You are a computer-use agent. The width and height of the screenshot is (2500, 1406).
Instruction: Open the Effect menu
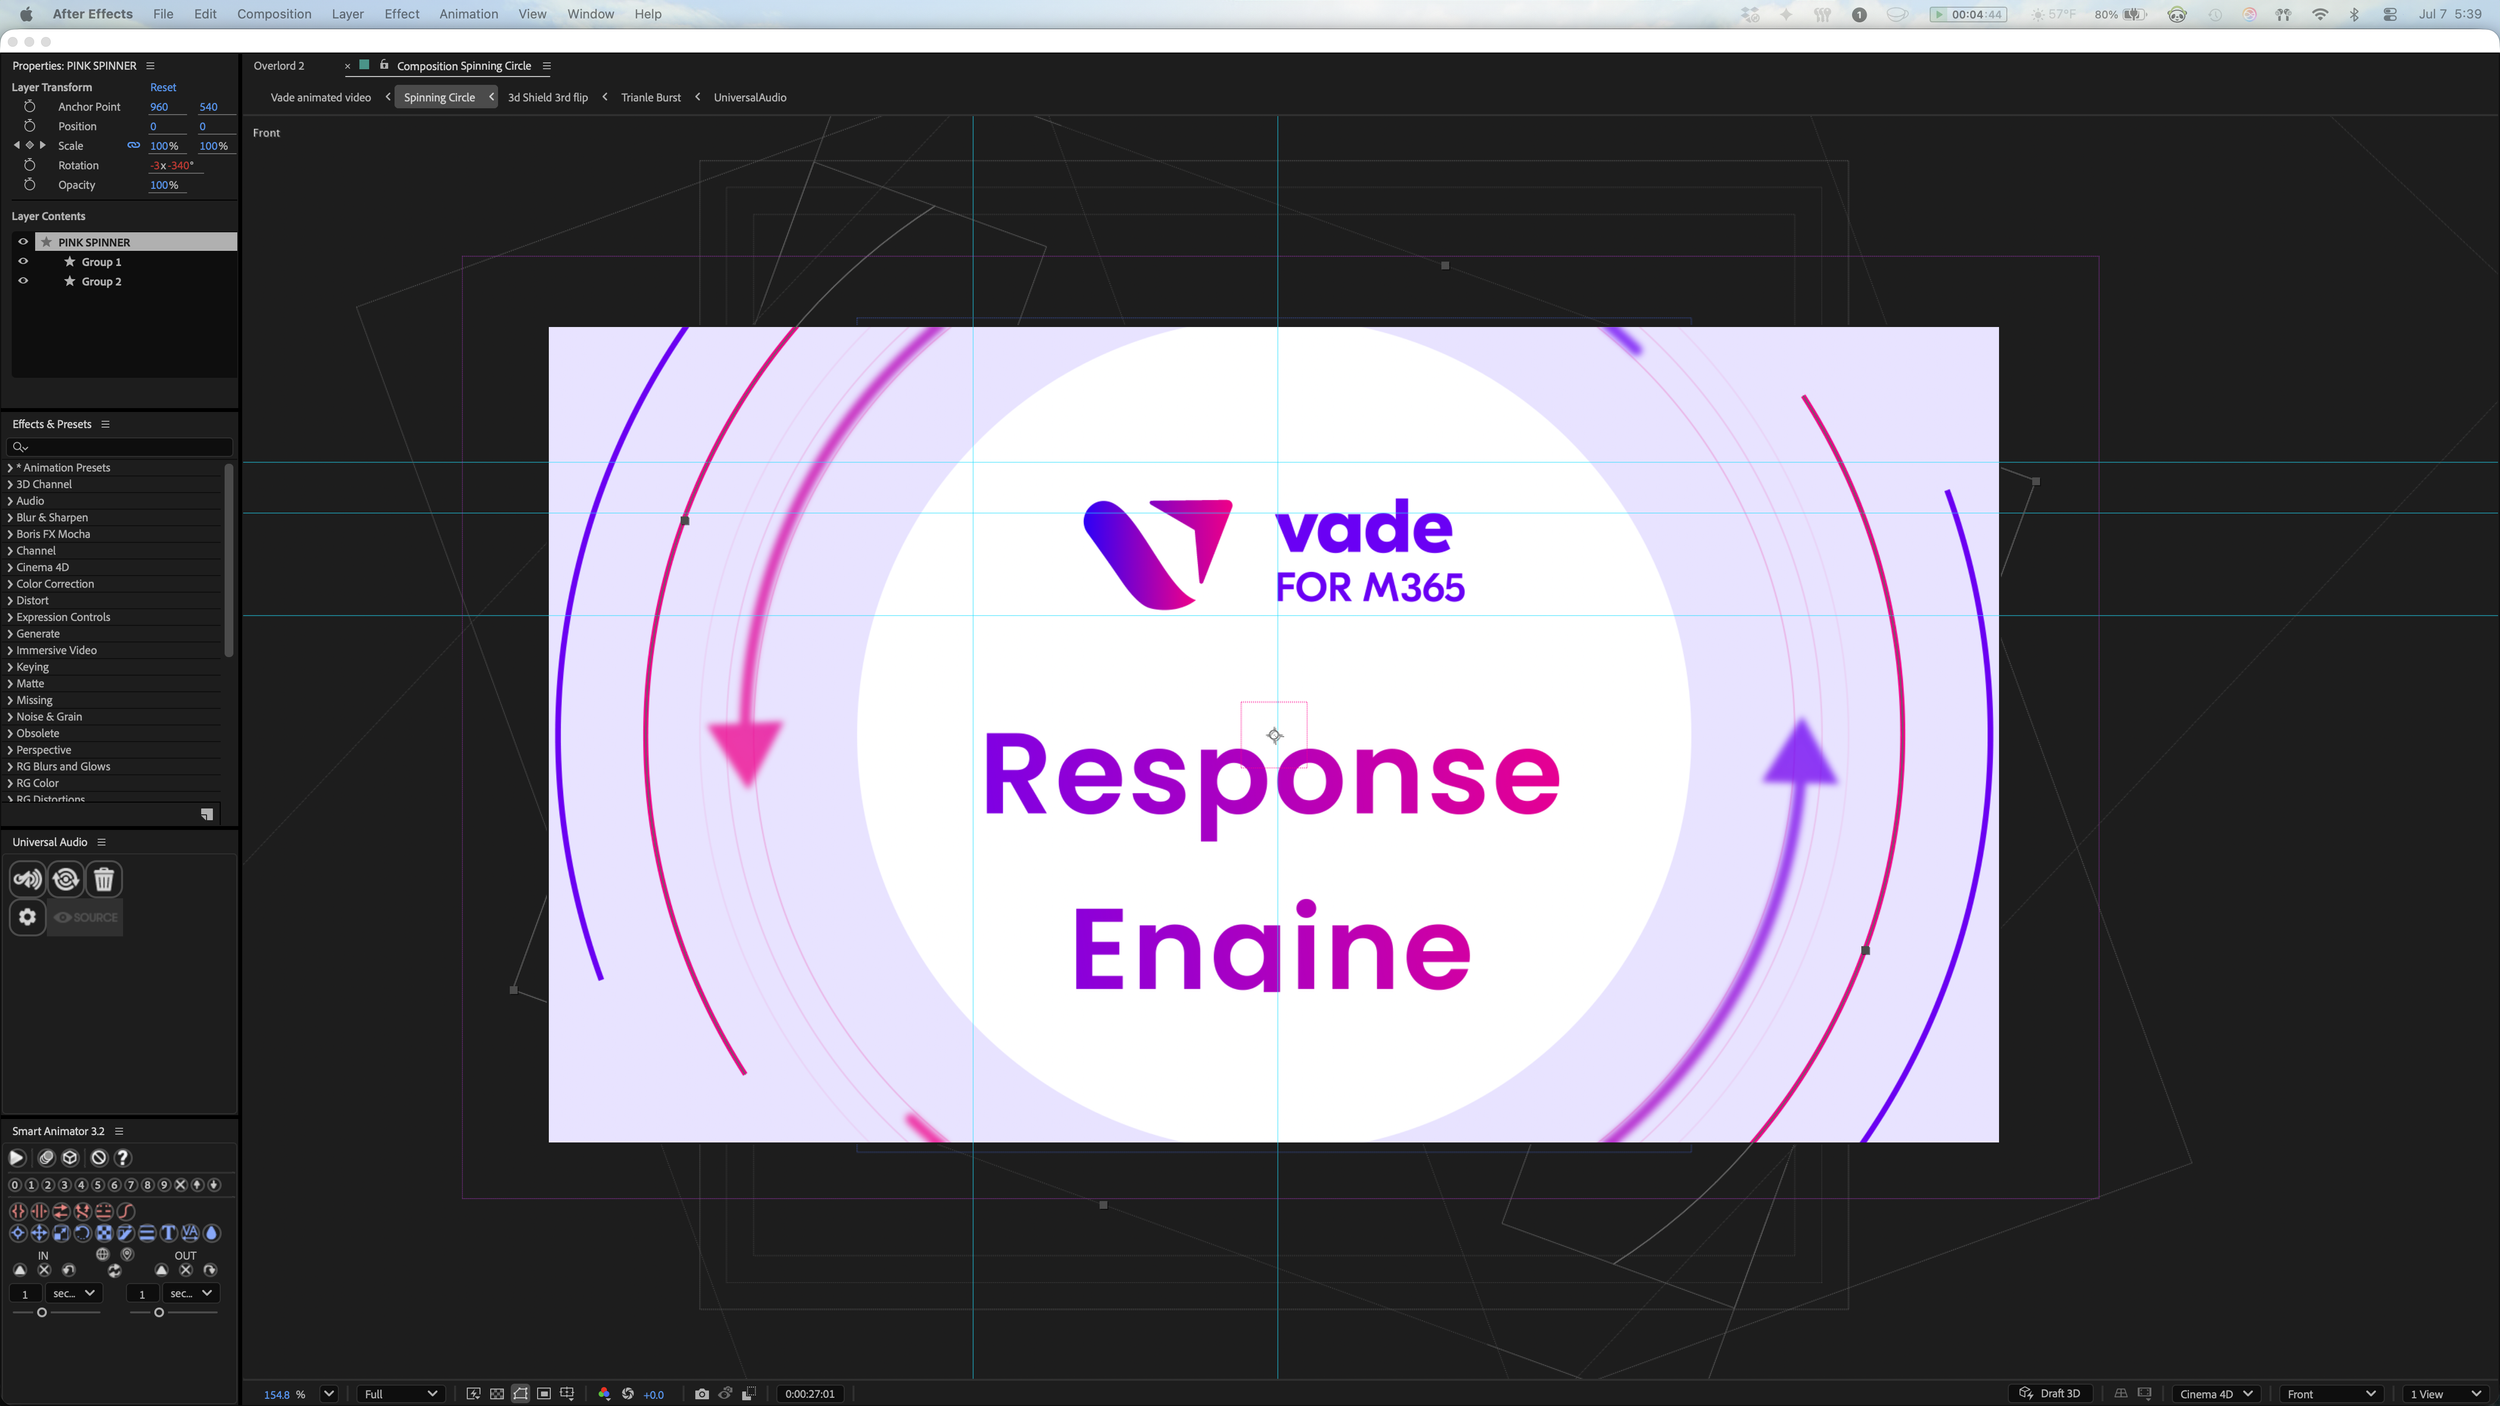(402, 14)
